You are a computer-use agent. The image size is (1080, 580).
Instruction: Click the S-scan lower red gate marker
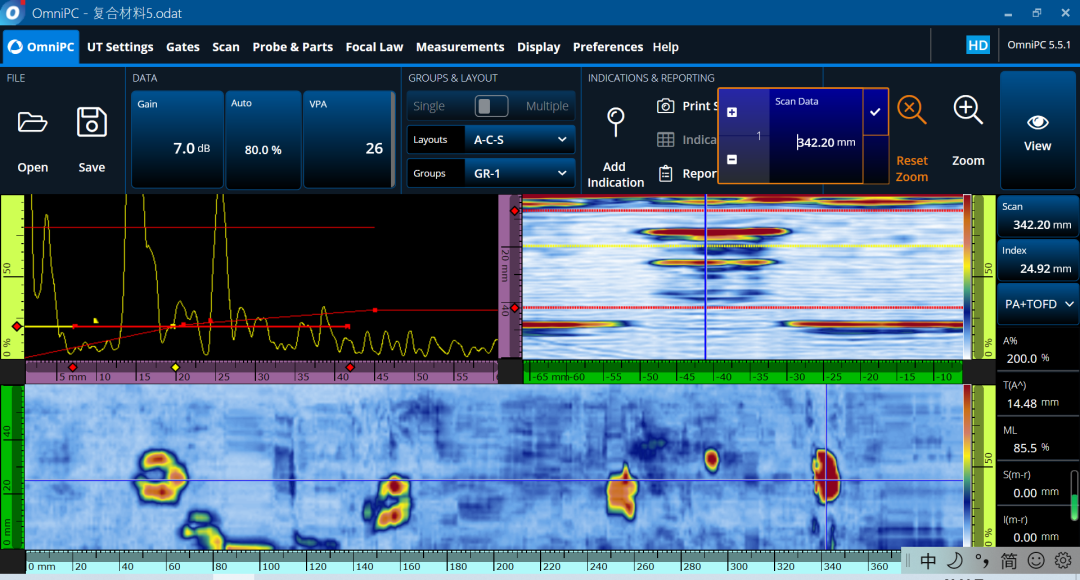515,308
